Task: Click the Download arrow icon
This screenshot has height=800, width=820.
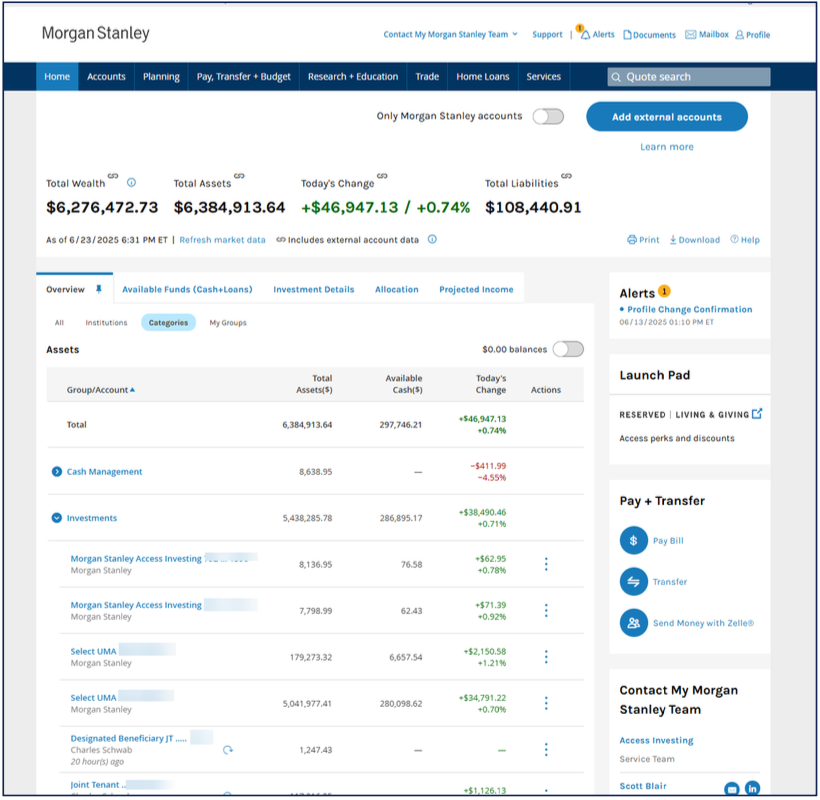Action: click(x=673, y=239)
